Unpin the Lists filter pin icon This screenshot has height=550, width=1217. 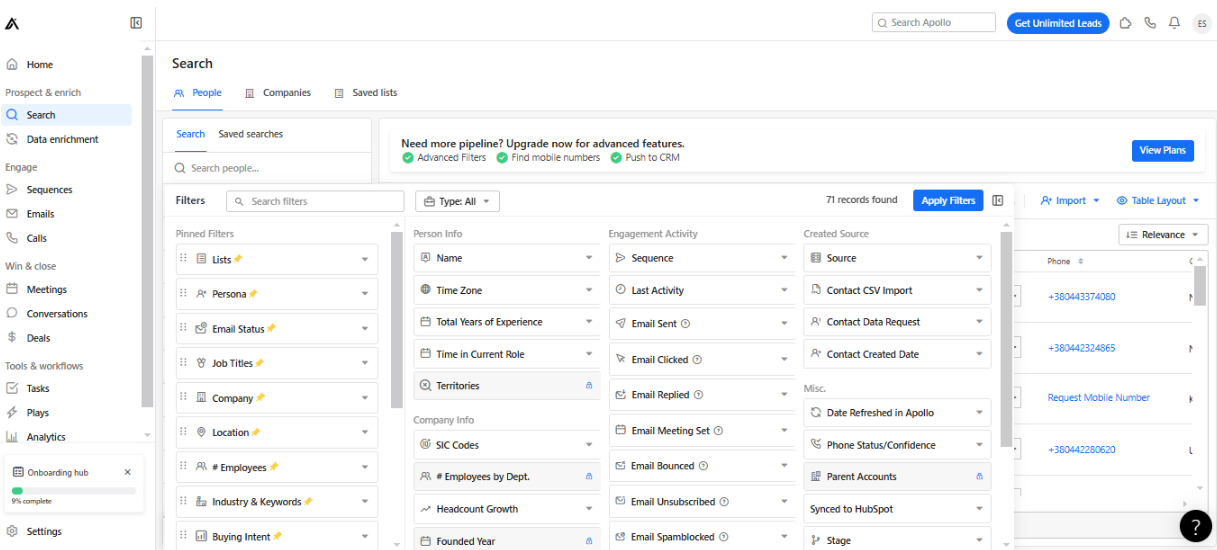tap(238, 259)
